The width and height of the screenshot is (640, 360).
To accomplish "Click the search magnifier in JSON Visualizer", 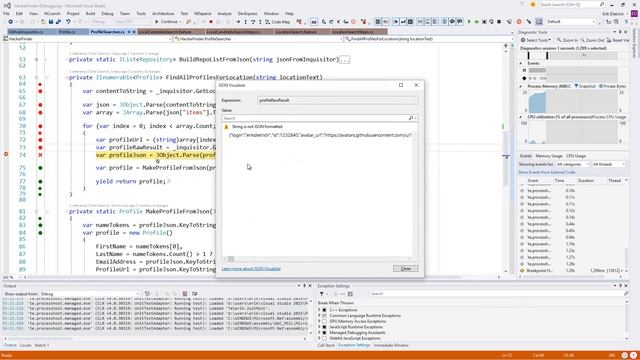I will (x=411, y=118).
